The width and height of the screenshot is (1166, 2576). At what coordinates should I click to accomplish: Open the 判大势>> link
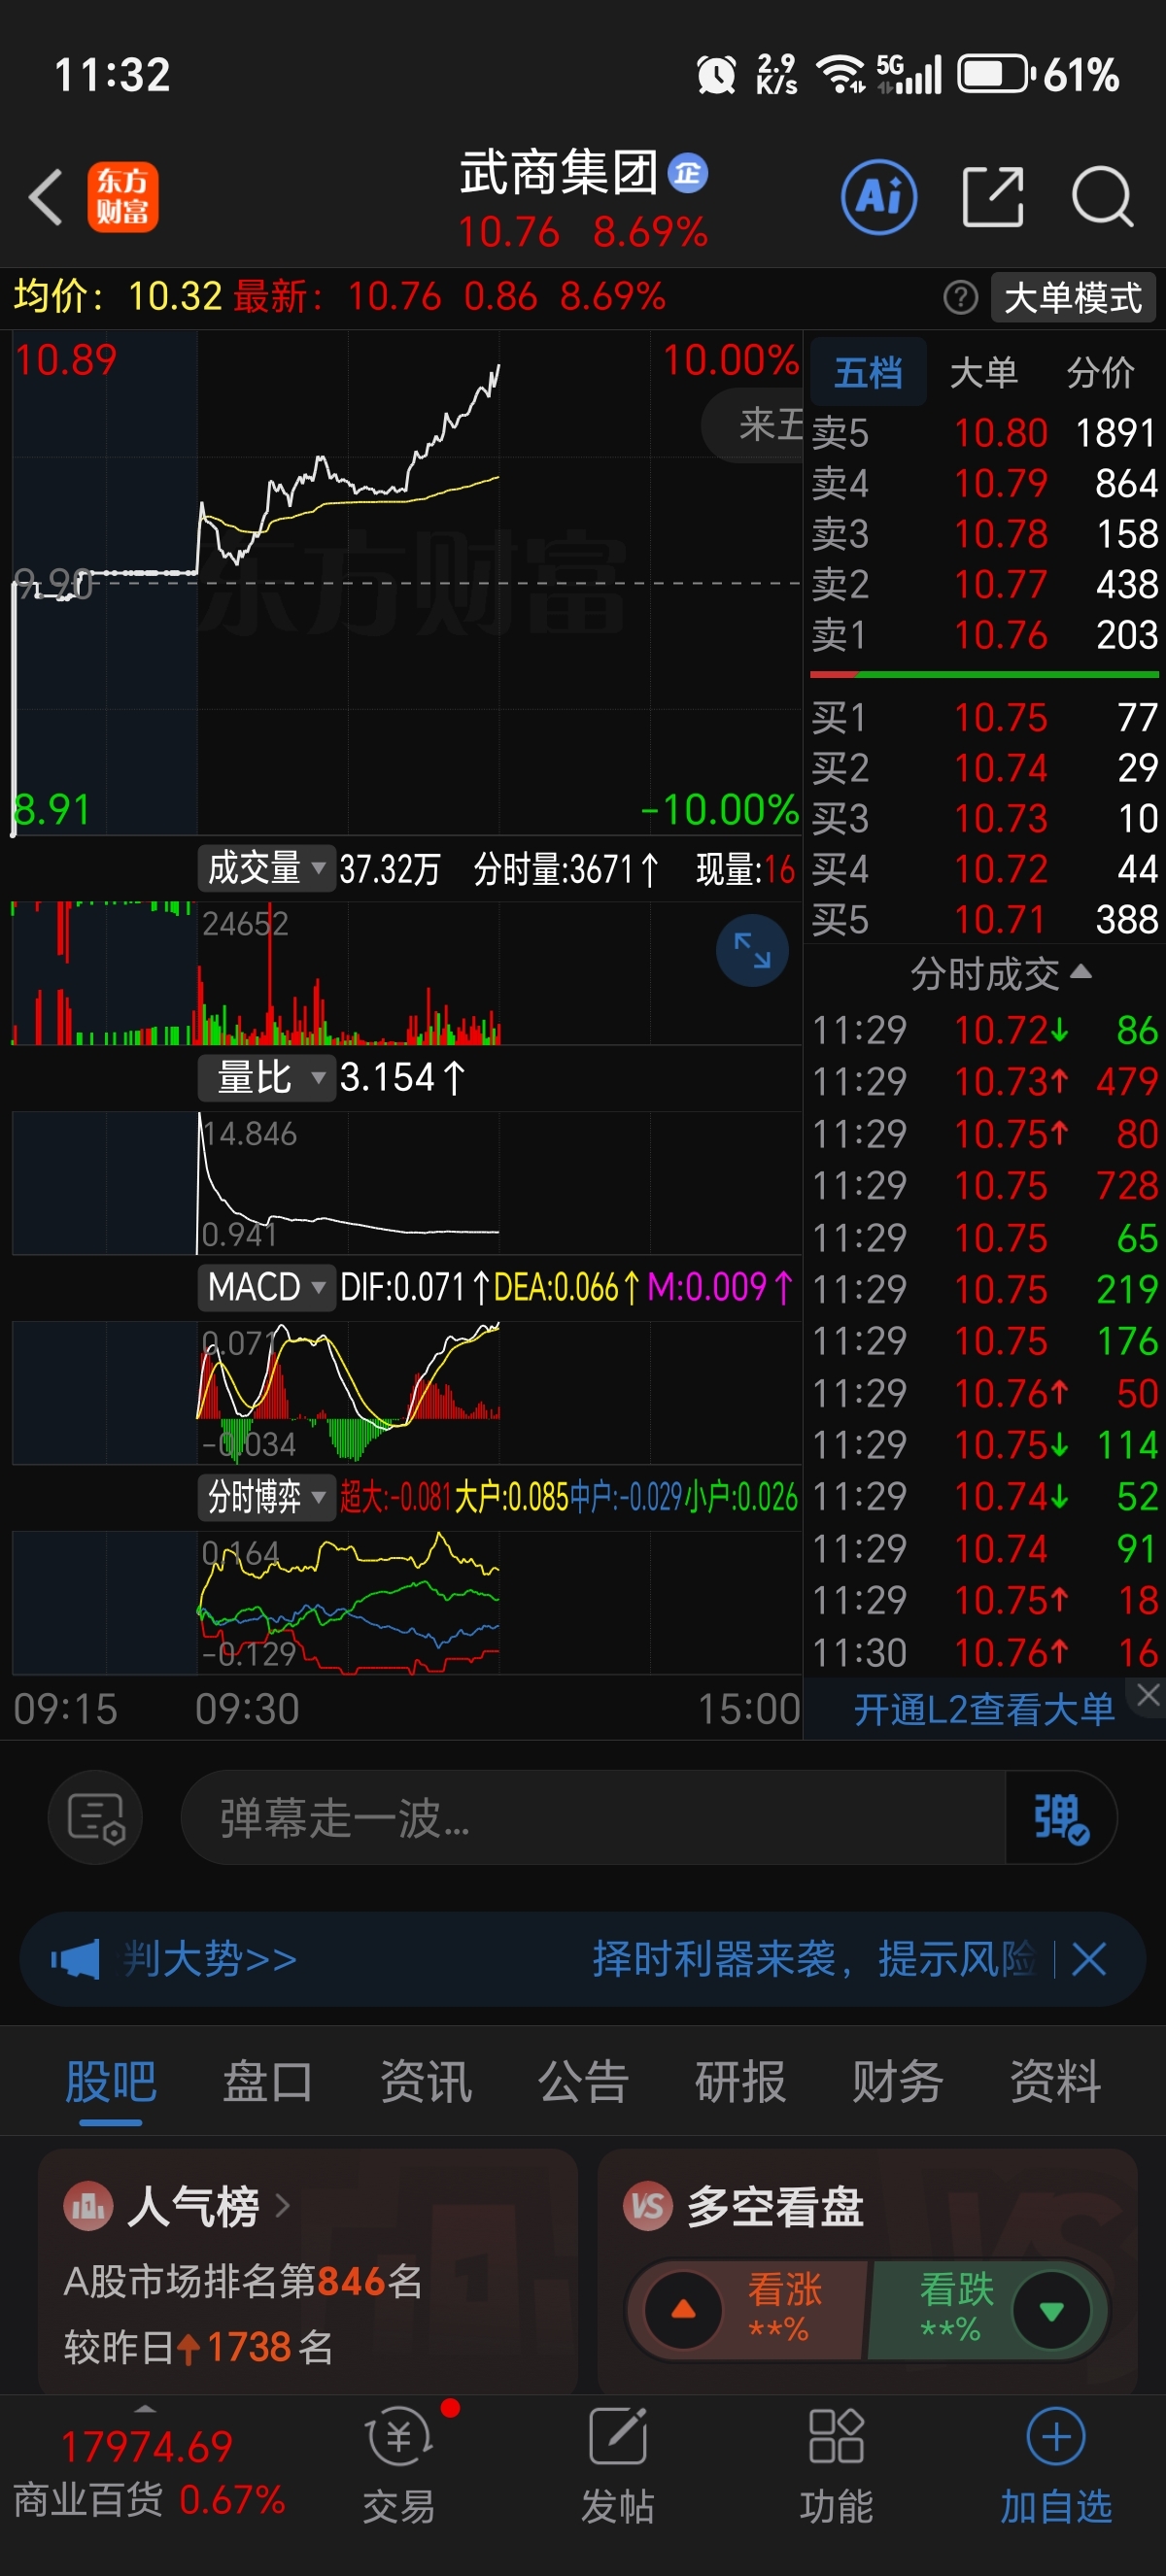(x=210, y=1959)
